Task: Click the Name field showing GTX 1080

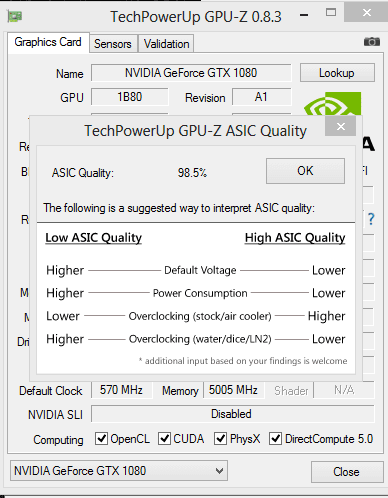Action: 191,73
